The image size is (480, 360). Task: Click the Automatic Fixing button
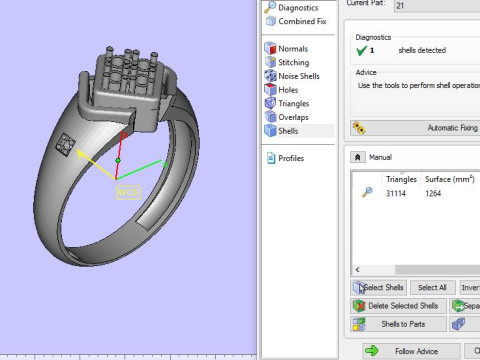coord(415,128)
